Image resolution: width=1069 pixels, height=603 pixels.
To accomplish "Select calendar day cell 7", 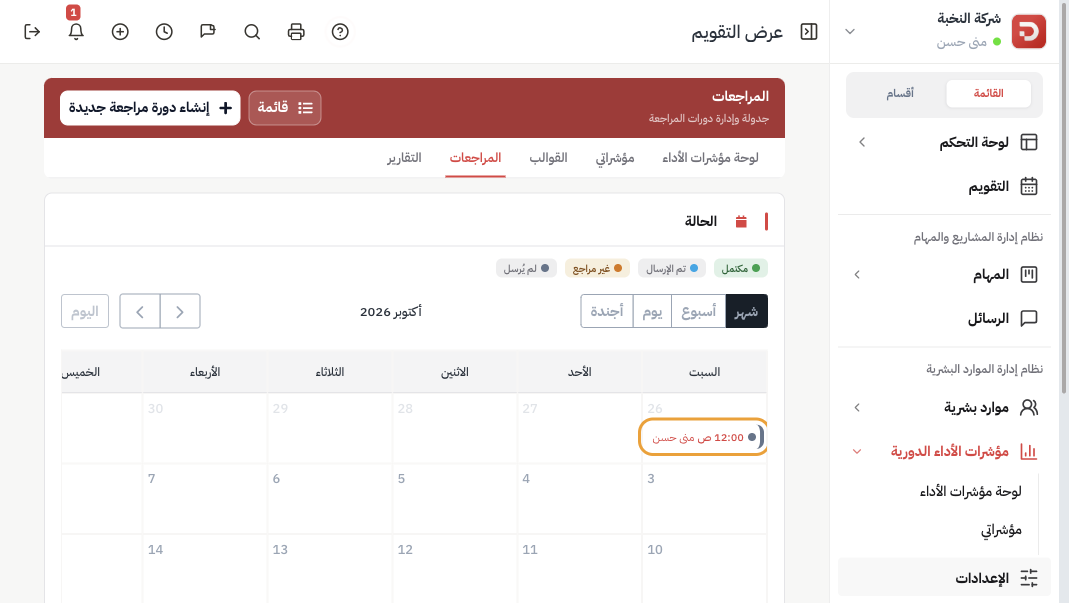I will [205, 499].
